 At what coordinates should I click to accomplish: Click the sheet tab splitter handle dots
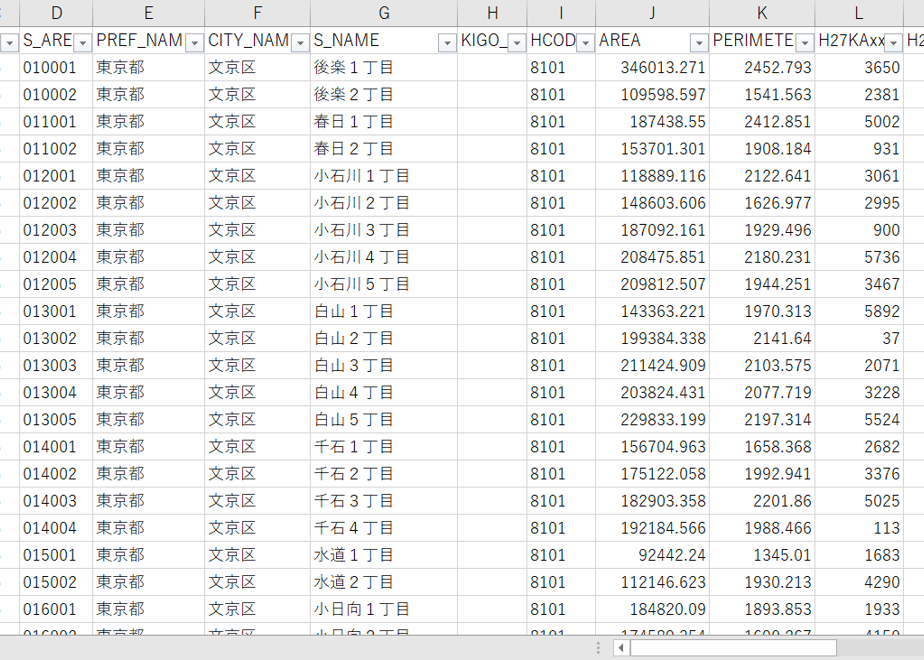click(598, 648)
